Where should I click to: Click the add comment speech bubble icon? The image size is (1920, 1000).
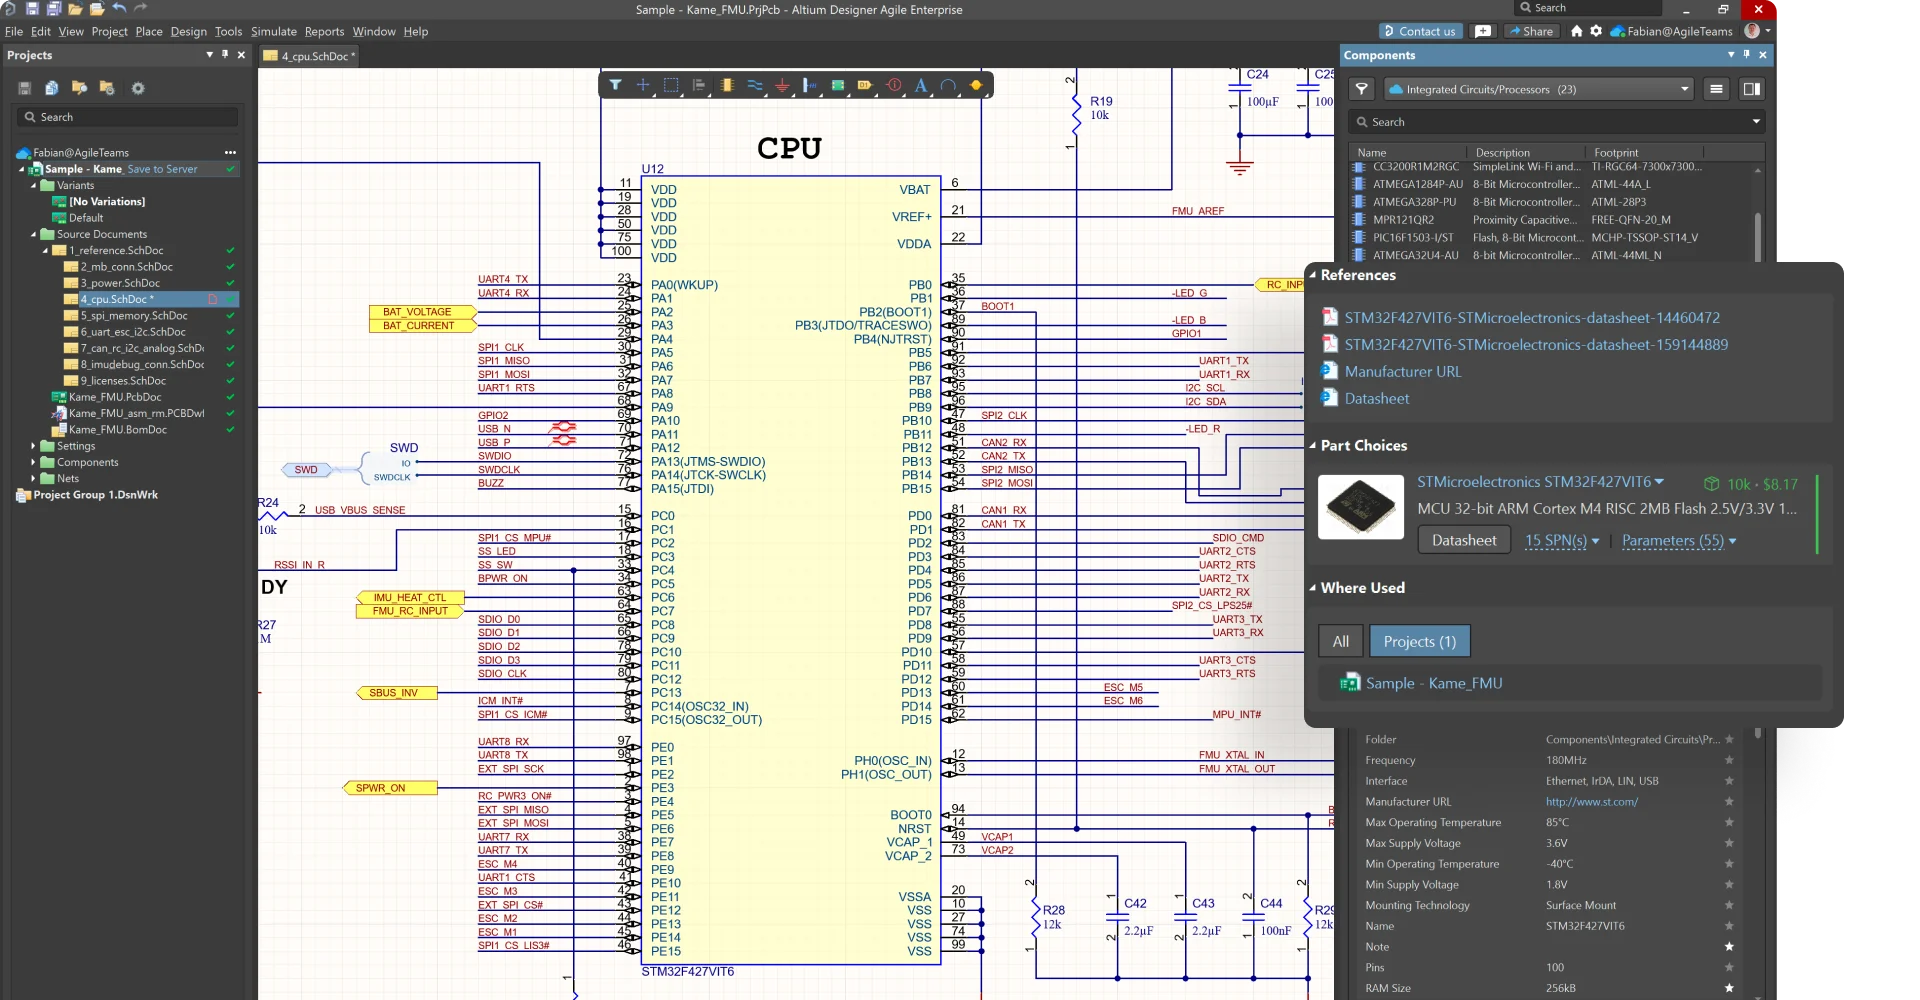click(1483, 31)
